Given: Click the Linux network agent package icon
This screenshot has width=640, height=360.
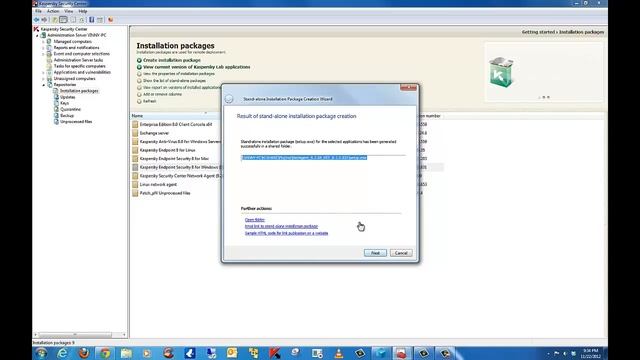Looking at the screenshot, I should (x=135, y=184).
